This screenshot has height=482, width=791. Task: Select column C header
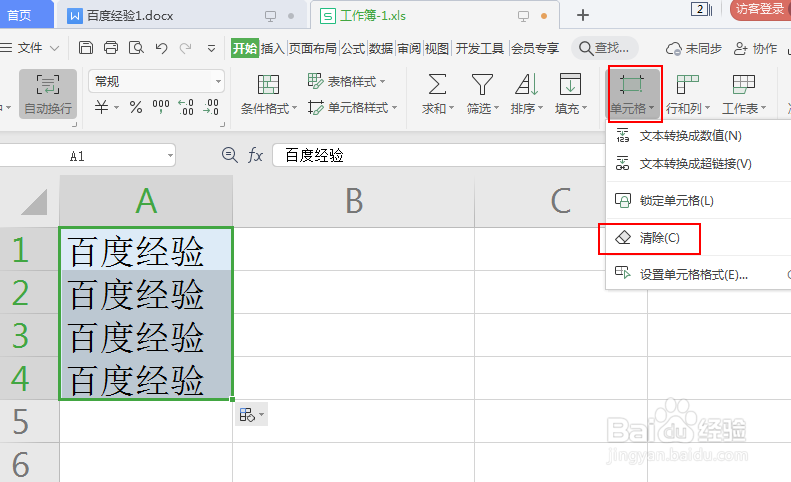[561, 201]
